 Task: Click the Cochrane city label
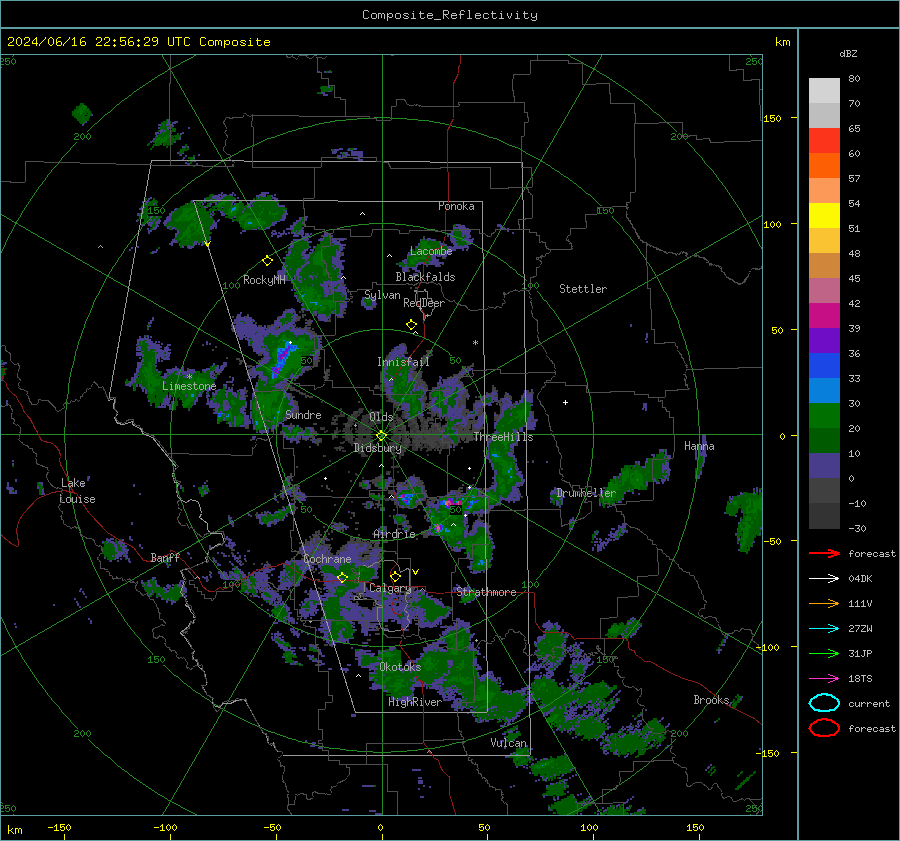(327, 559)
